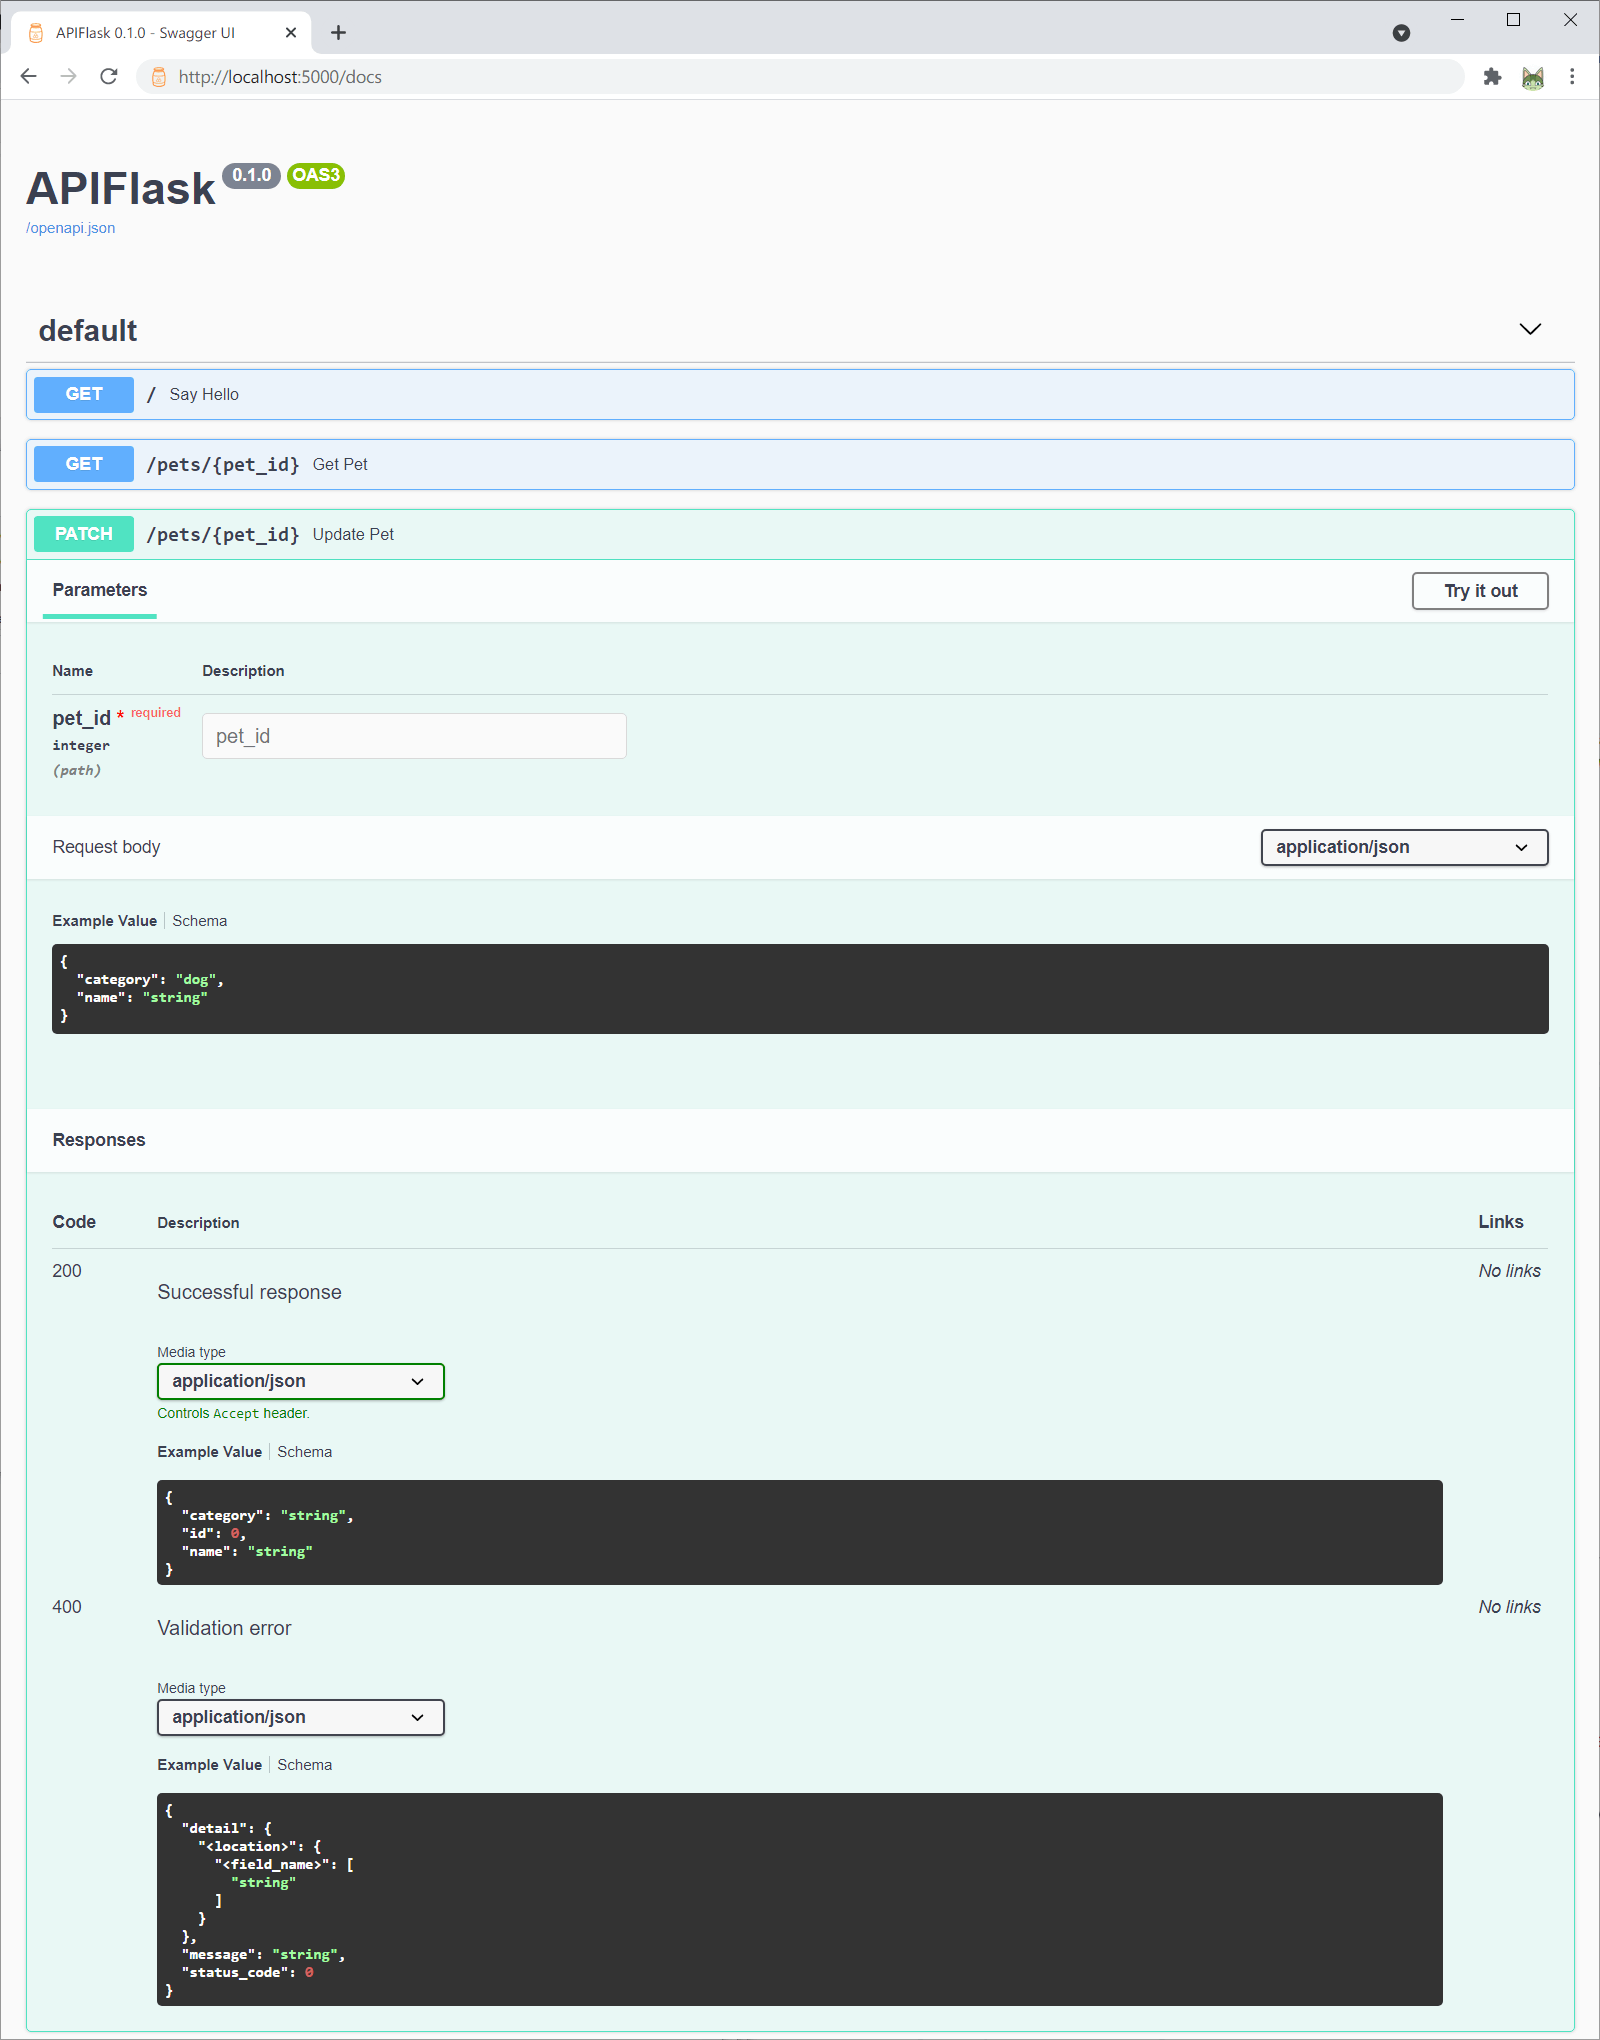The image size is (1600, 2040).
Task: Click the forward navigation arrow
Action: pyautogui.click(x=67, y=76)
